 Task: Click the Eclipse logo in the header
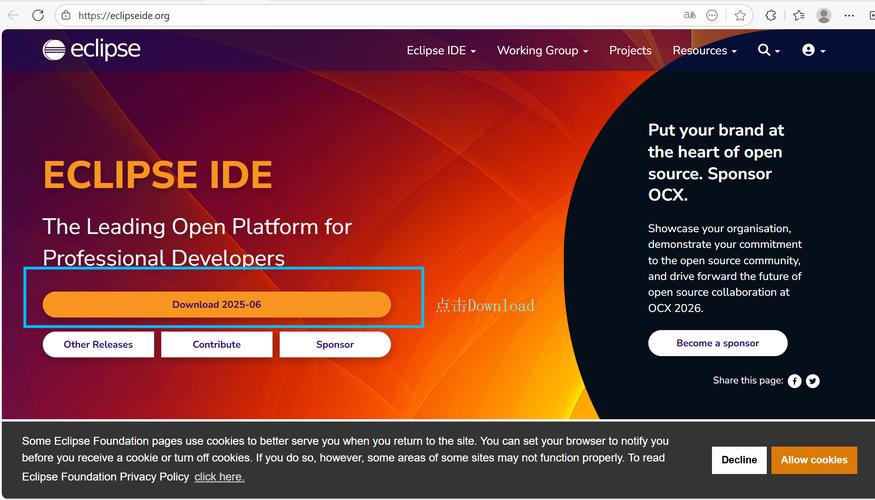point(91,49)
